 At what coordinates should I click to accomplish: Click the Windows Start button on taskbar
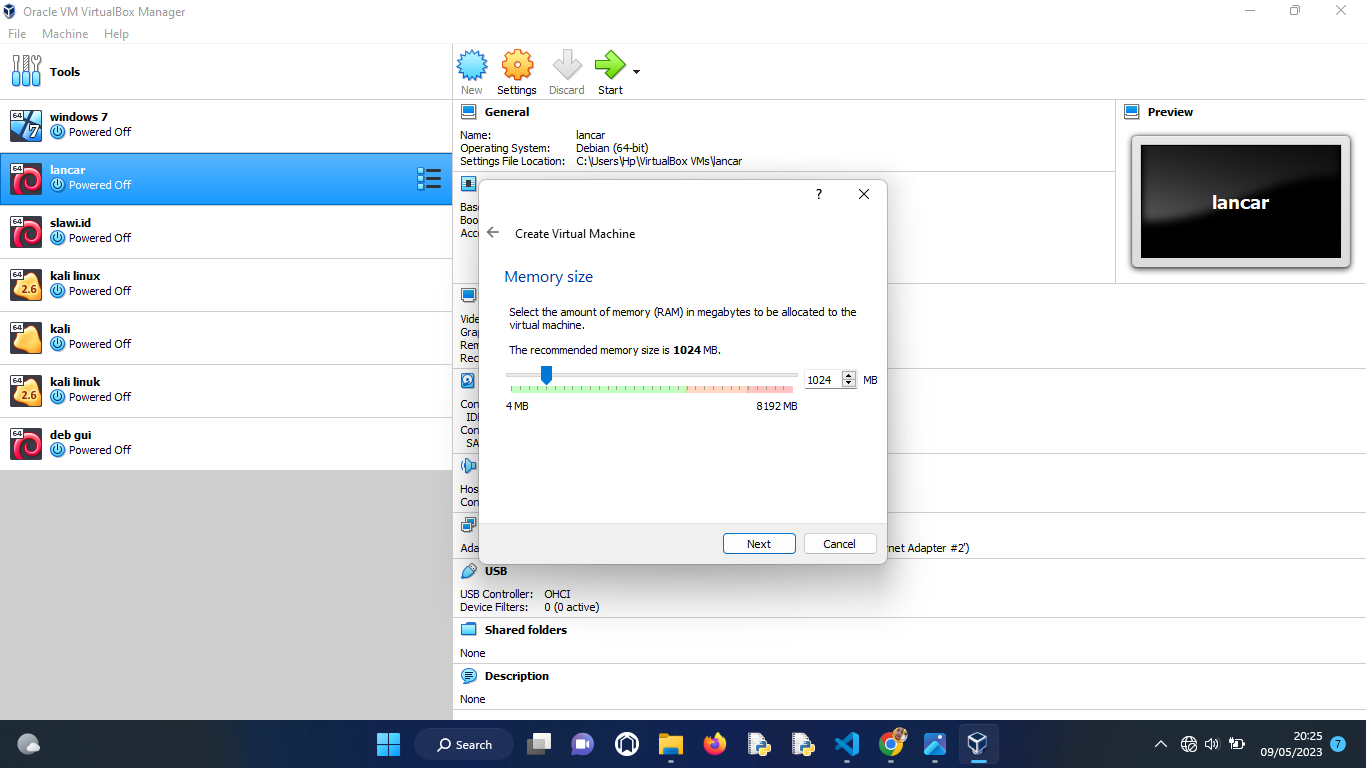[x=388, y=744]
